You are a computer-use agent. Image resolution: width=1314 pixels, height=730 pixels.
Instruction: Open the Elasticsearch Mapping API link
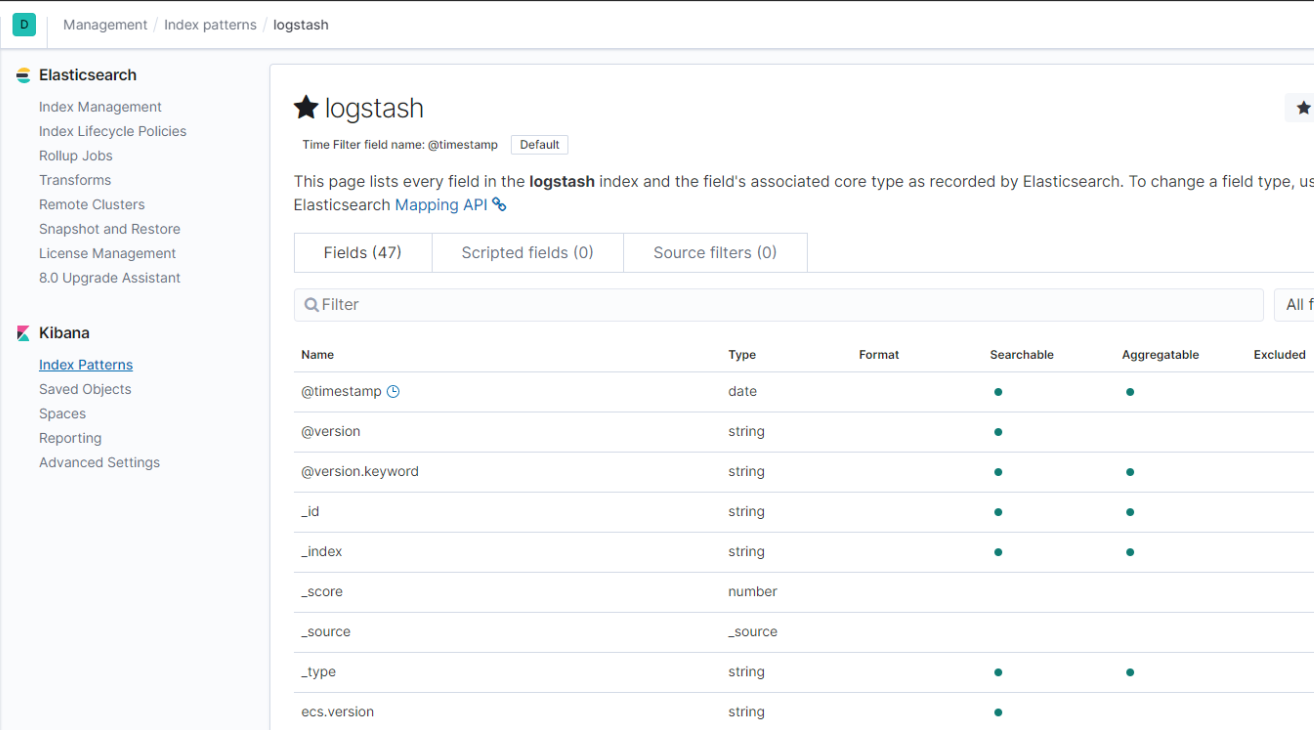(440, 205)
